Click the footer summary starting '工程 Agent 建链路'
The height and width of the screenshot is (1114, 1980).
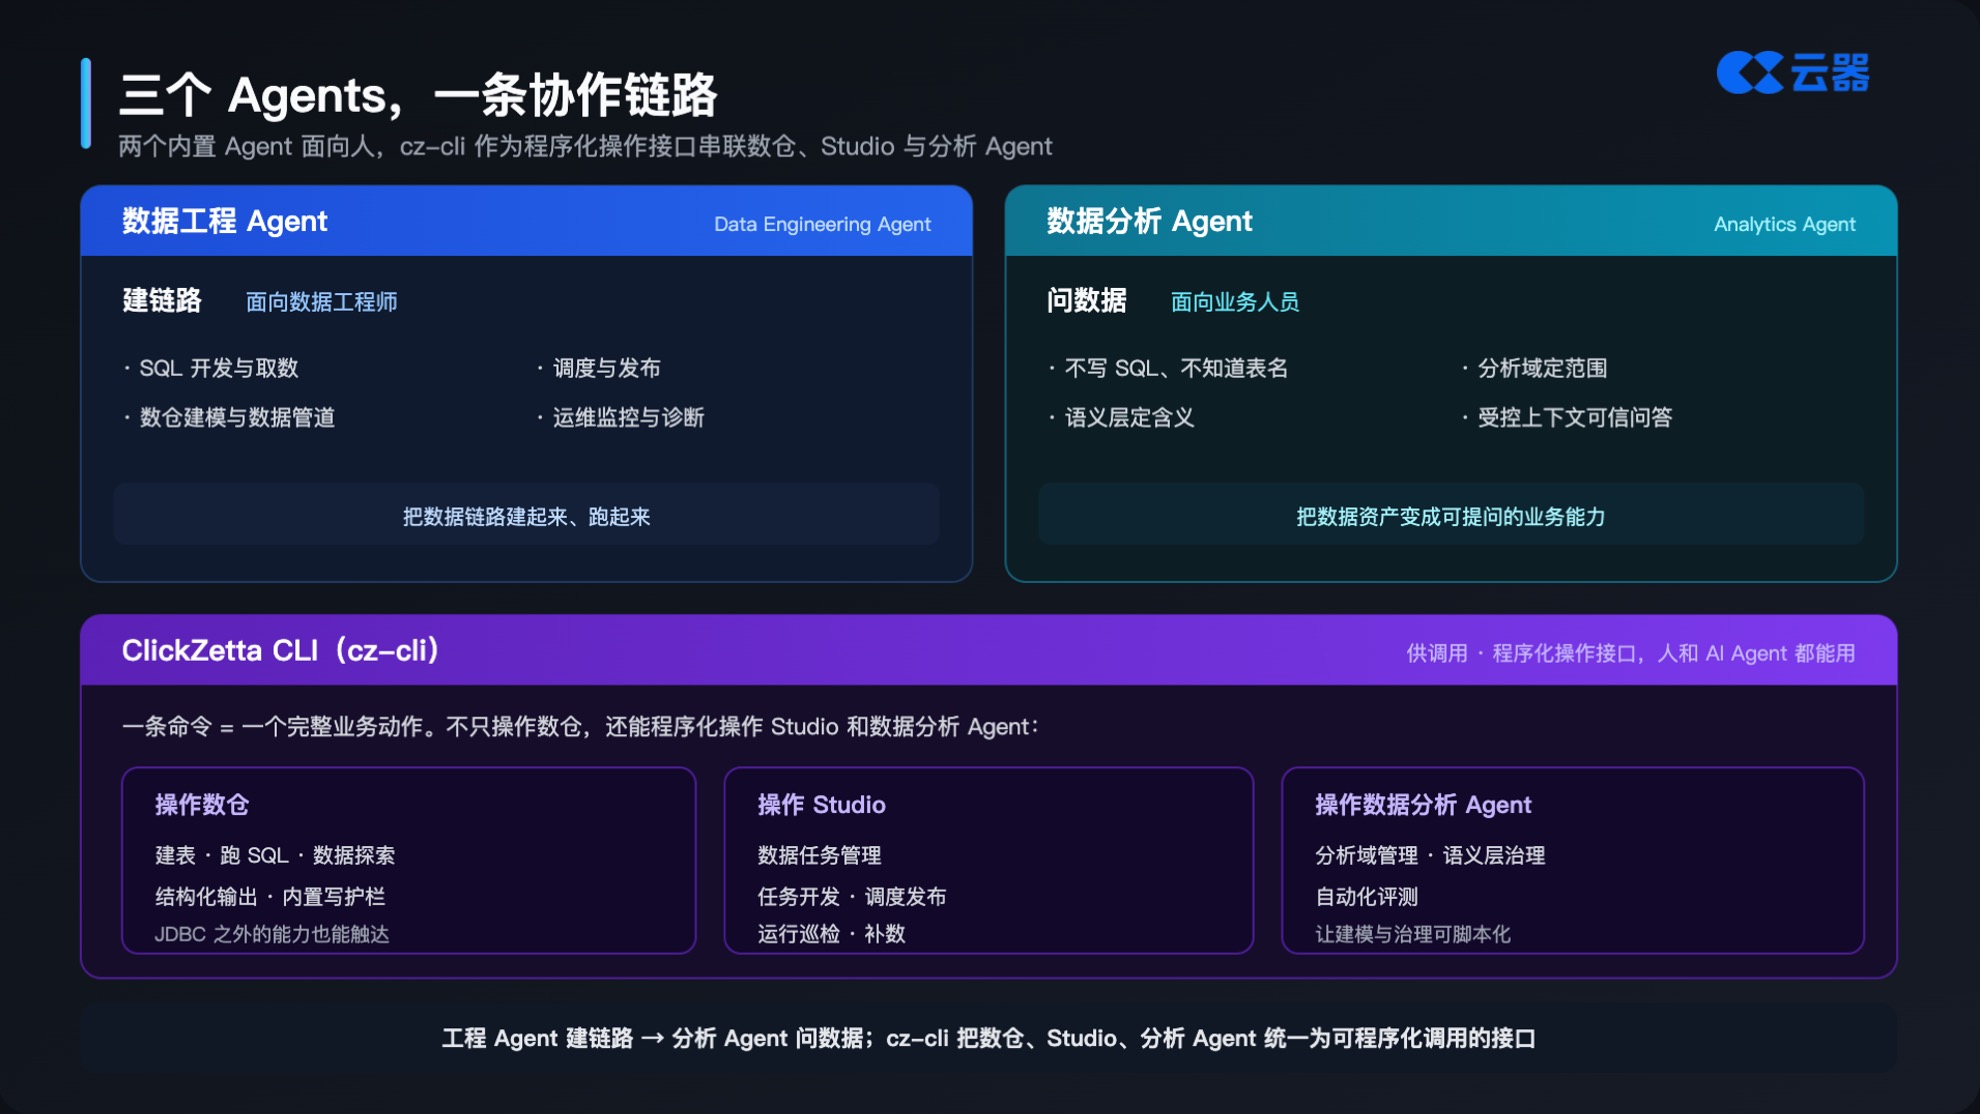[x=989, y=1038]
